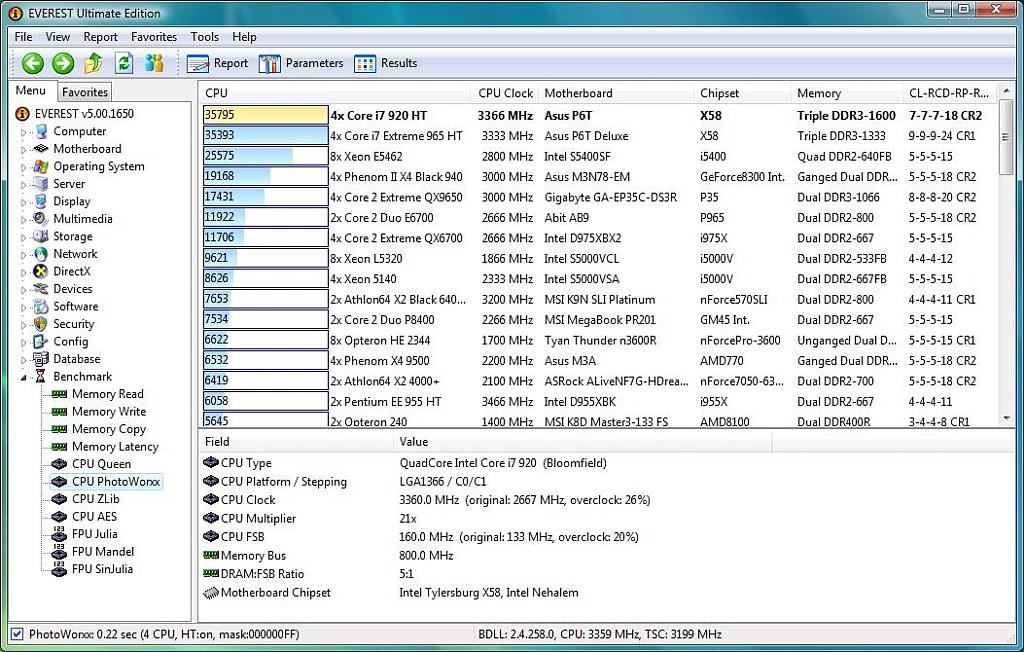The height and width of the screenshot is (652, 1024).
Task: Click the green Forward arrow icon
Action: [63, 63]
